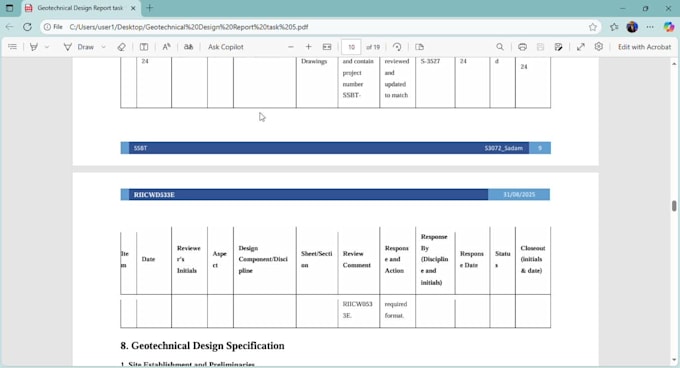680x368 pixels.
Task: Switch the page view layout
Action: point(419,47)
